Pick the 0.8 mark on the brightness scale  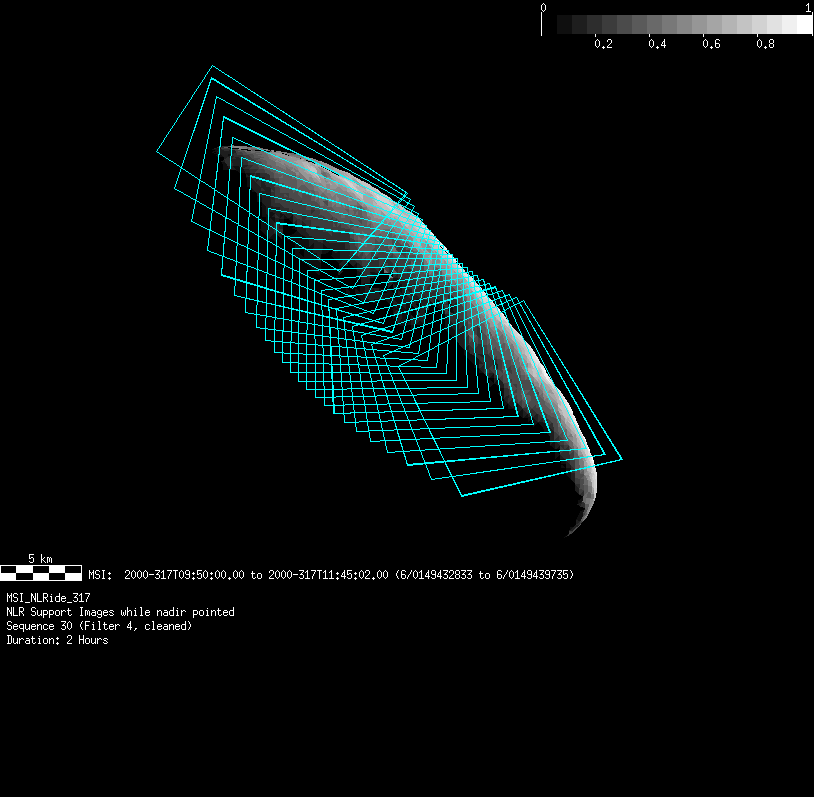(x=765, y=44)
